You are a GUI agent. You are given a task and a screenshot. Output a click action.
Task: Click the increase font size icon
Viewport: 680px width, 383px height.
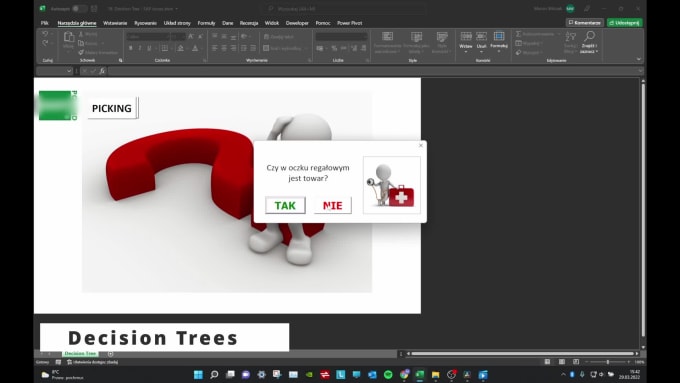191,37
